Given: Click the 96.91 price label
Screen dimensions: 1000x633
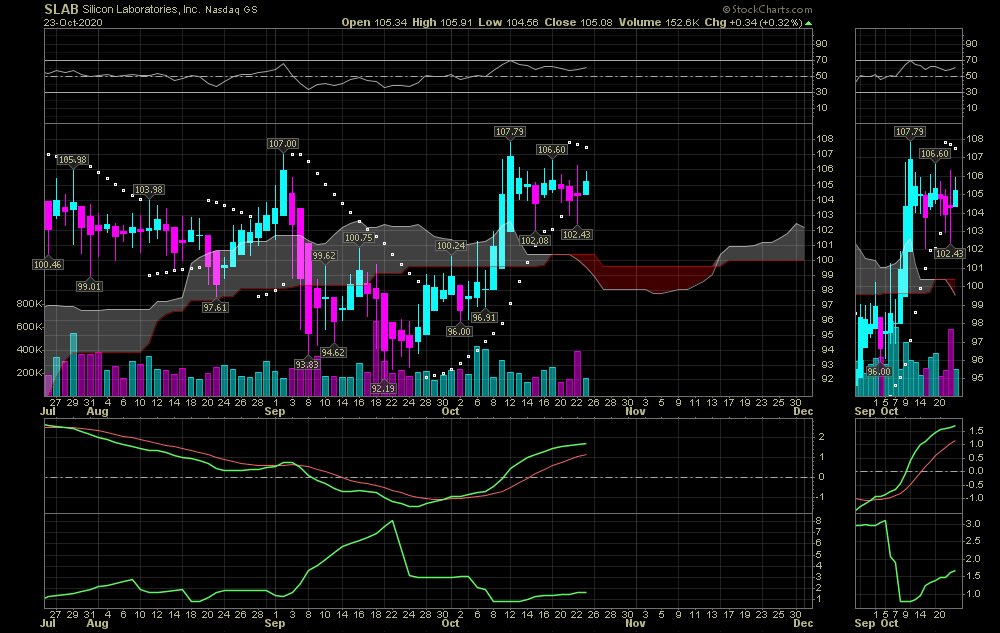Looking at the screenshot, I should pos(484,317).
